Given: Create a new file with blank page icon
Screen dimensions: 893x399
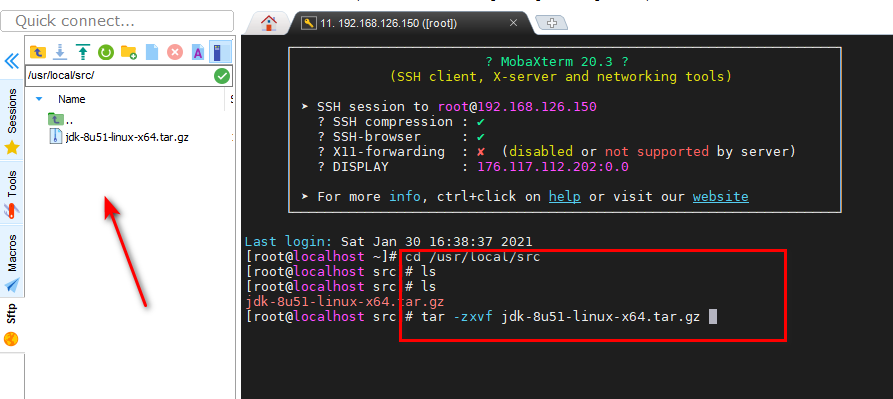Looking at the screenshot, I should point(151,52).
